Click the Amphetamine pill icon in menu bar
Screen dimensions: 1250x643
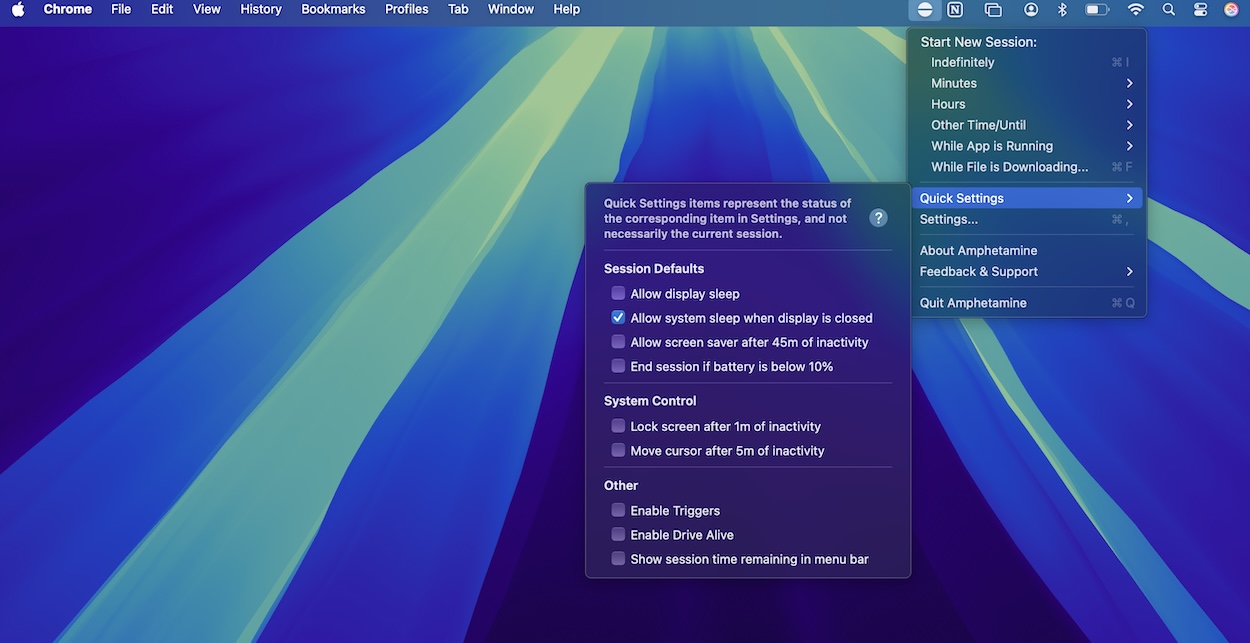click(x=925, y=9)
